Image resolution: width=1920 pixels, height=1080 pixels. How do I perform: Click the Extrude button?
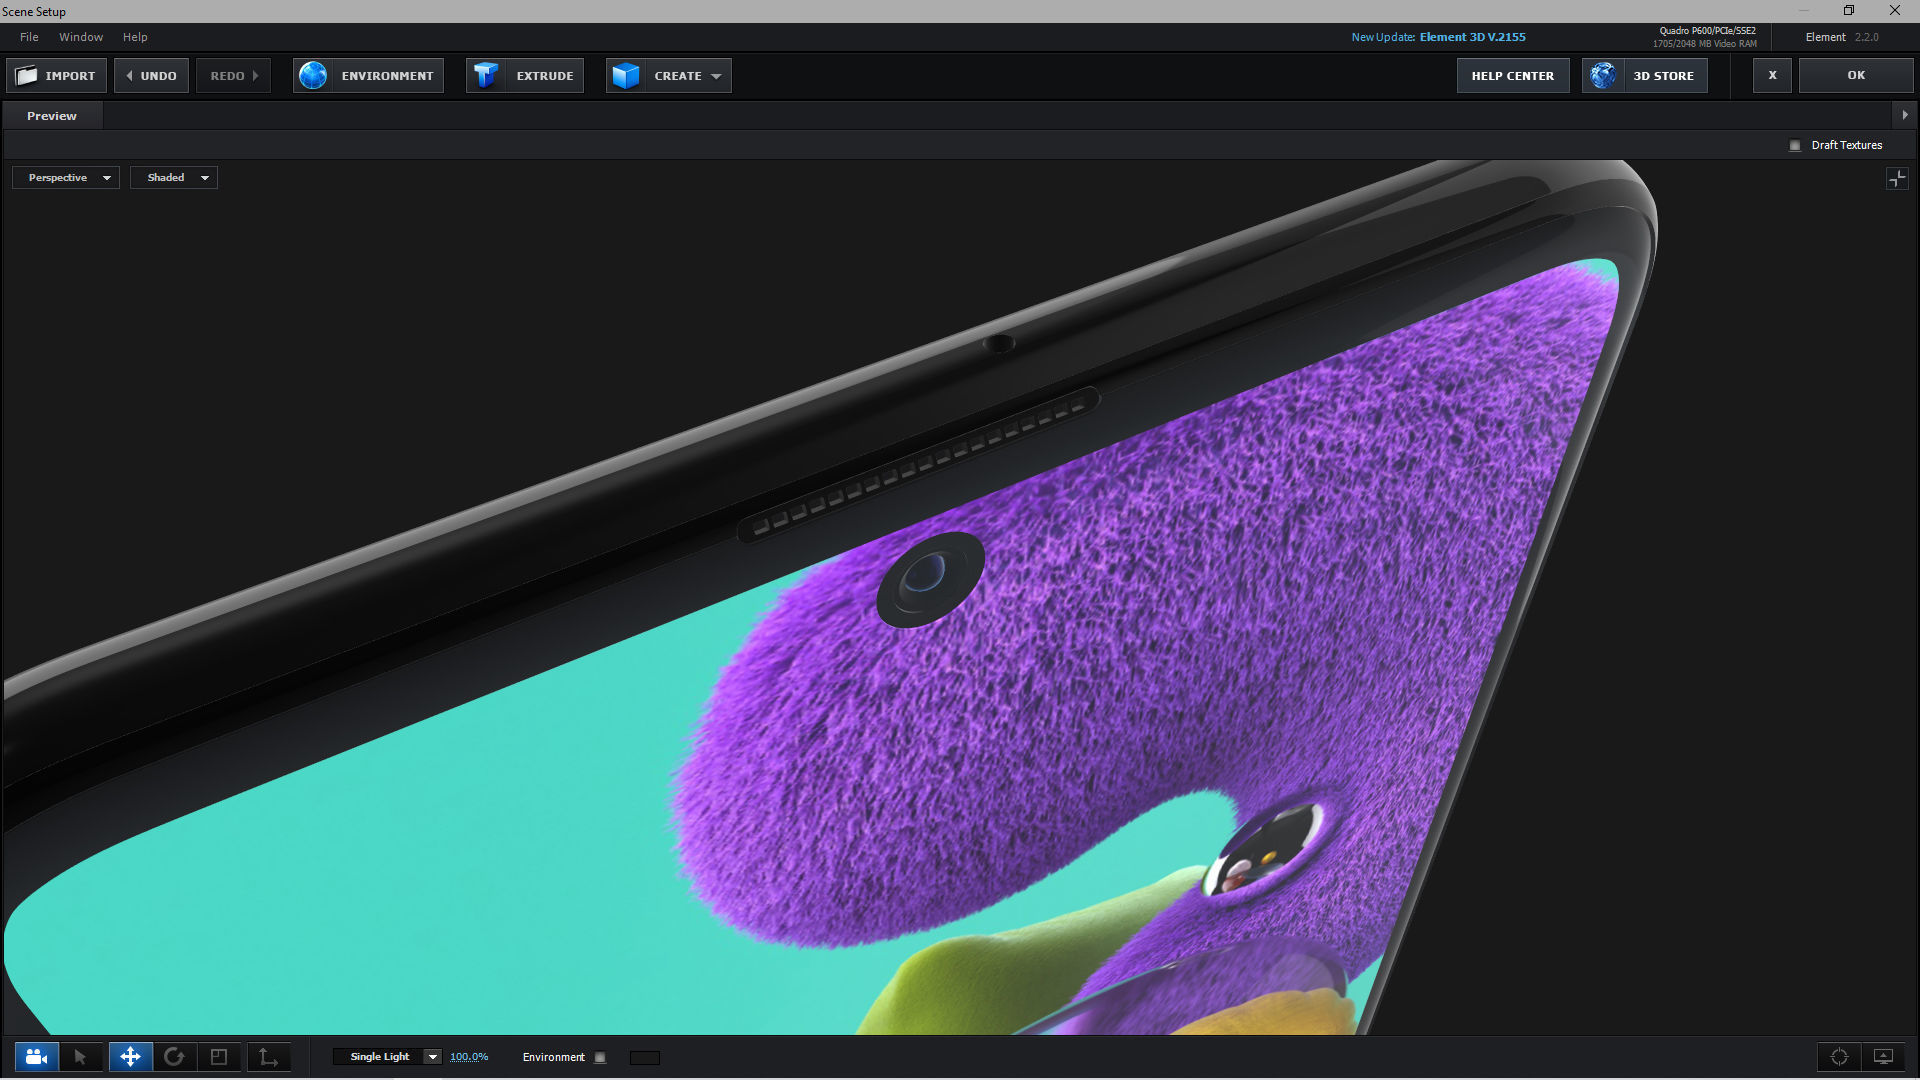pyautogui.click(x=525, y=76)
